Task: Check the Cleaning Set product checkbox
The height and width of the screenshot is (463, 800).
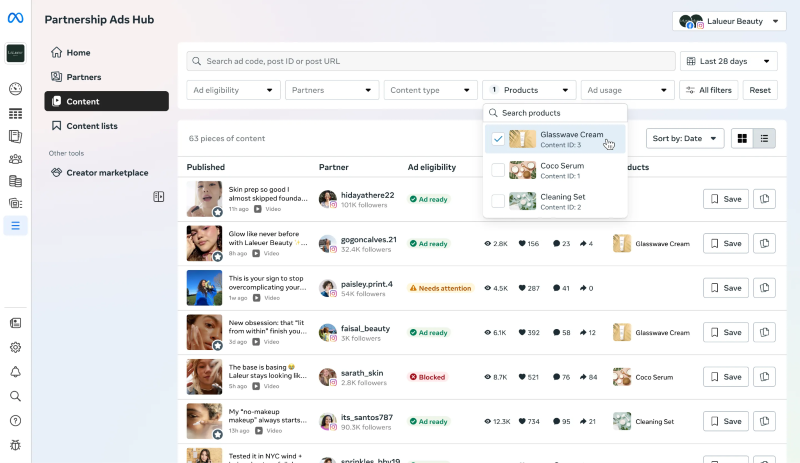Action: (498, 201)
